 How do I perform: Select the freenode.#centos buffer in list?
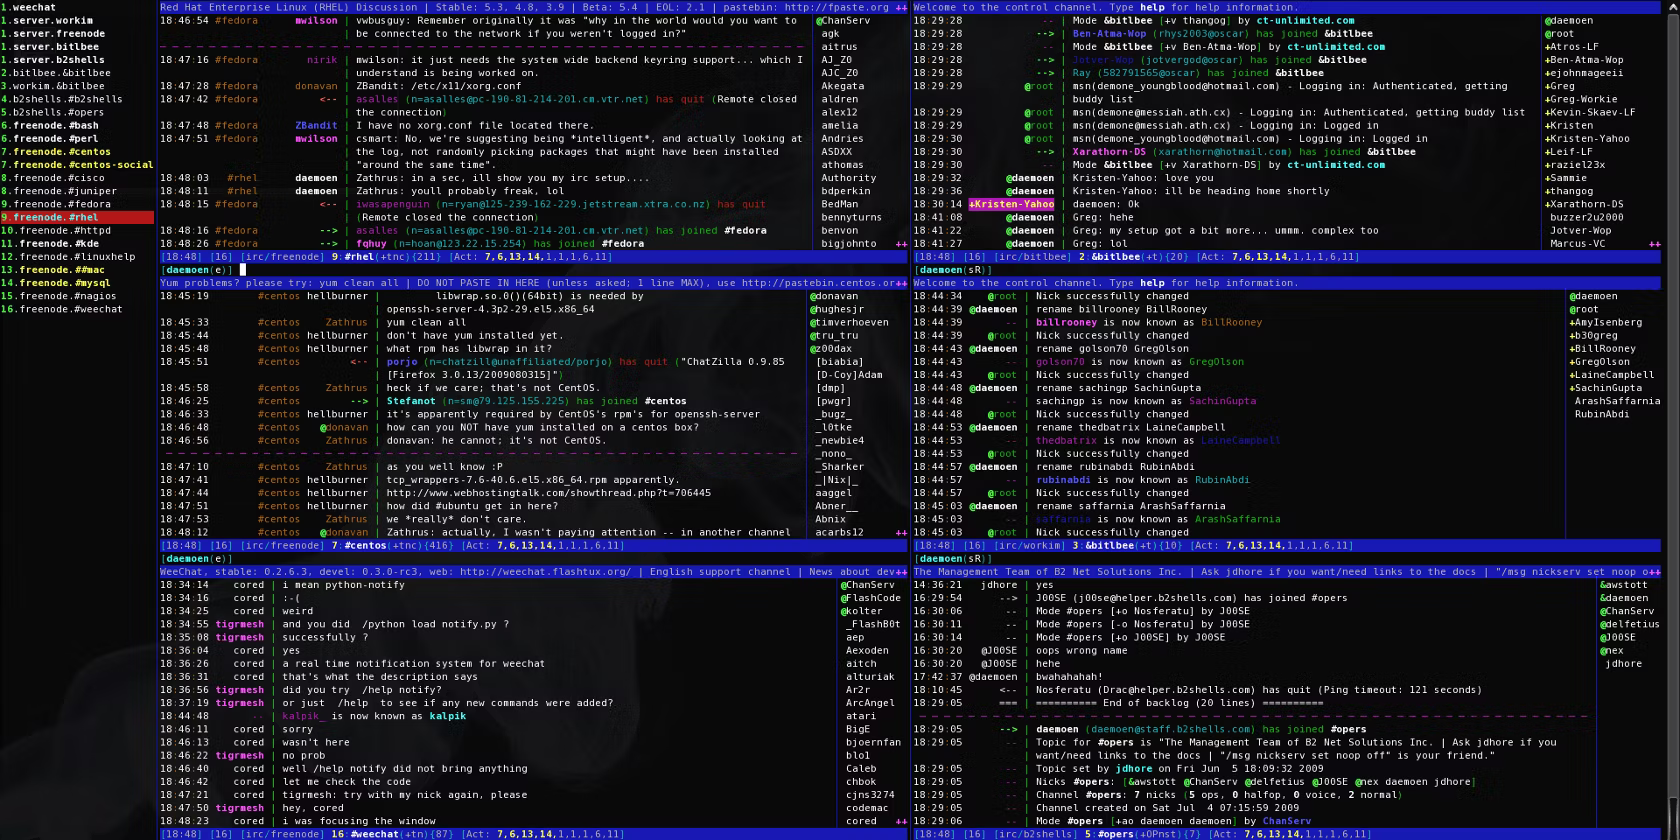(62, 152)
